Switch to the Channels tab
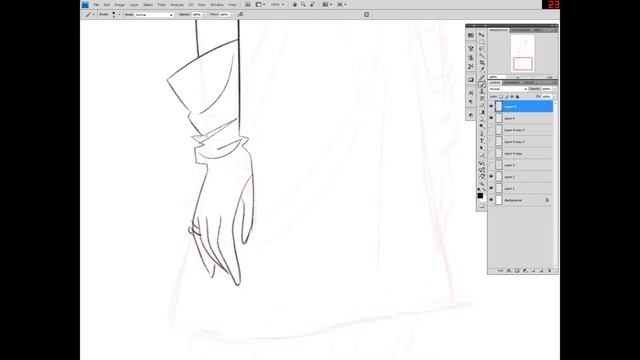640x360 pixels. click(x=511, y=82)
